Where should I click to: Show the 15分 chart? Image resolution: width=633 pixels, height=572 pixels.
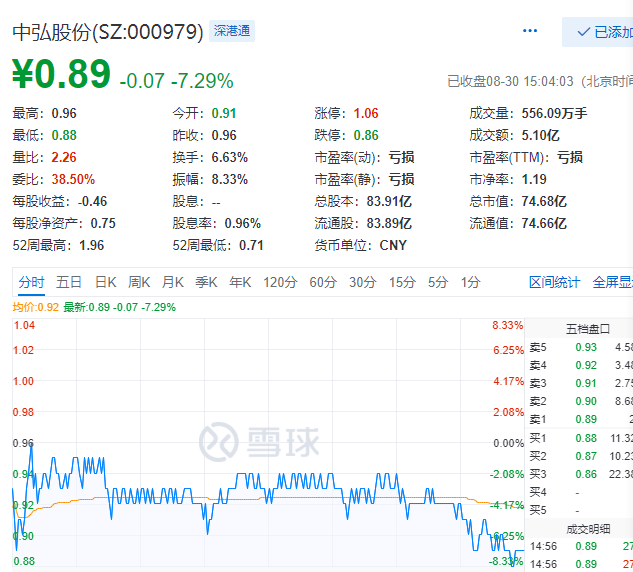[x=402, y=282]
